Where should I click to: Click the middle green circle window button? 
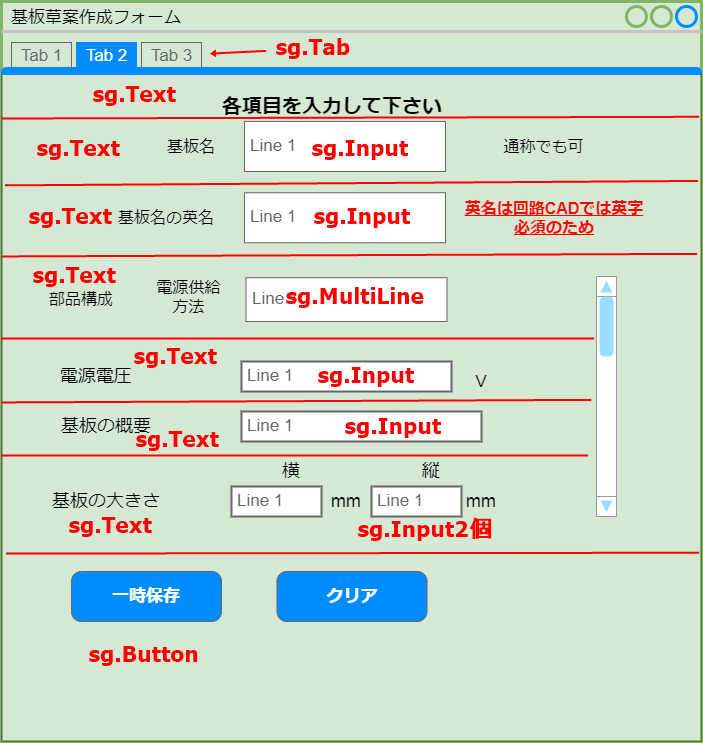(x=661, y=17)
